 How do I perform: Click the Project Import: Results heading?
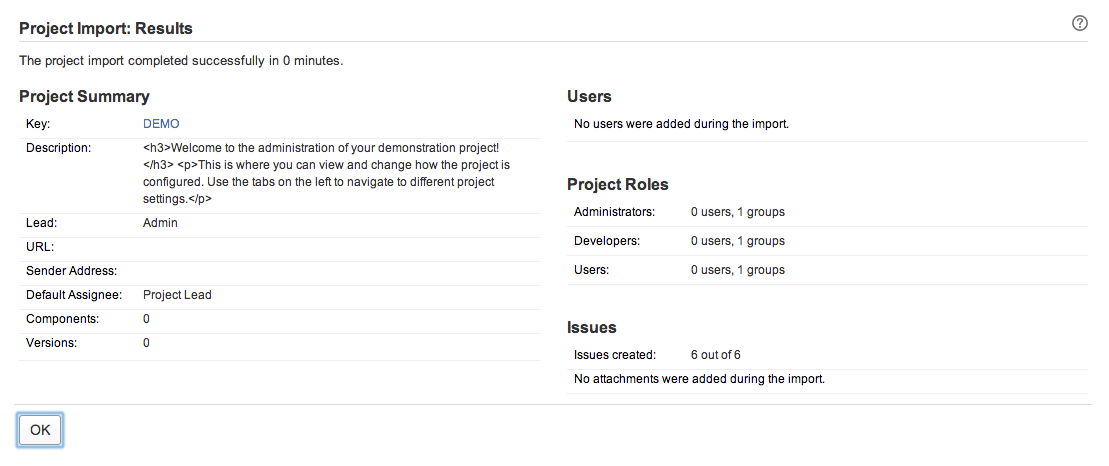point(106,28)
